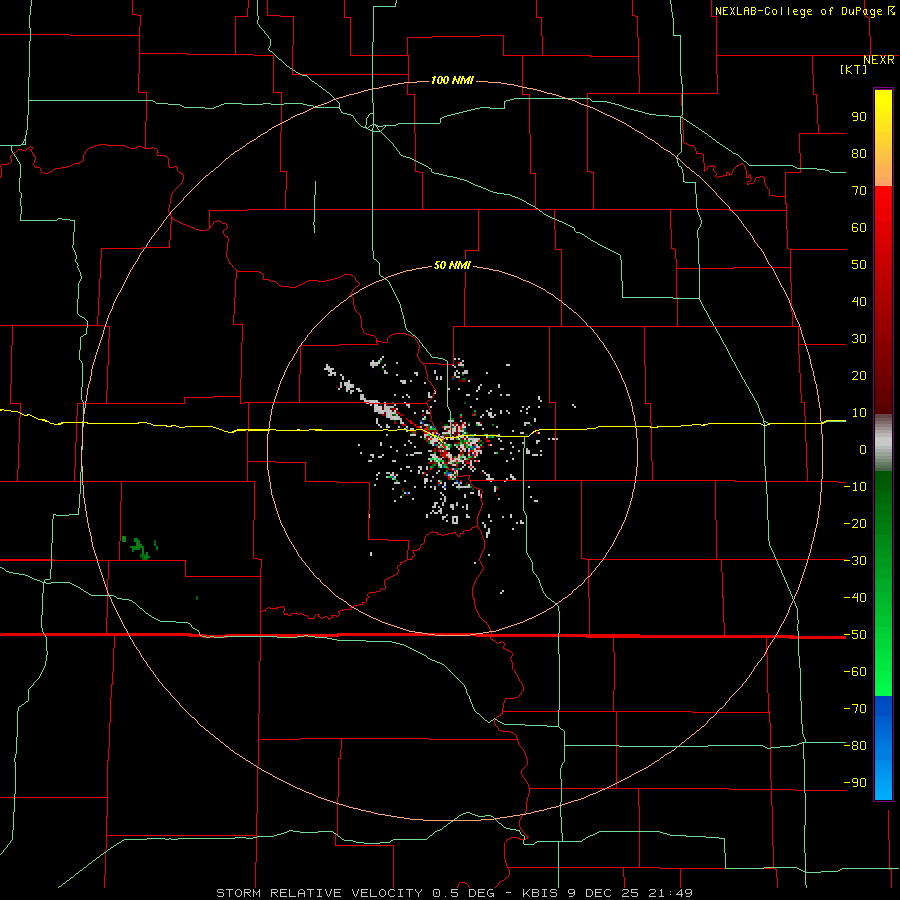900x900 pixels.
Task: Click the NEXR label above the color scale
Action: coord(878,60)
